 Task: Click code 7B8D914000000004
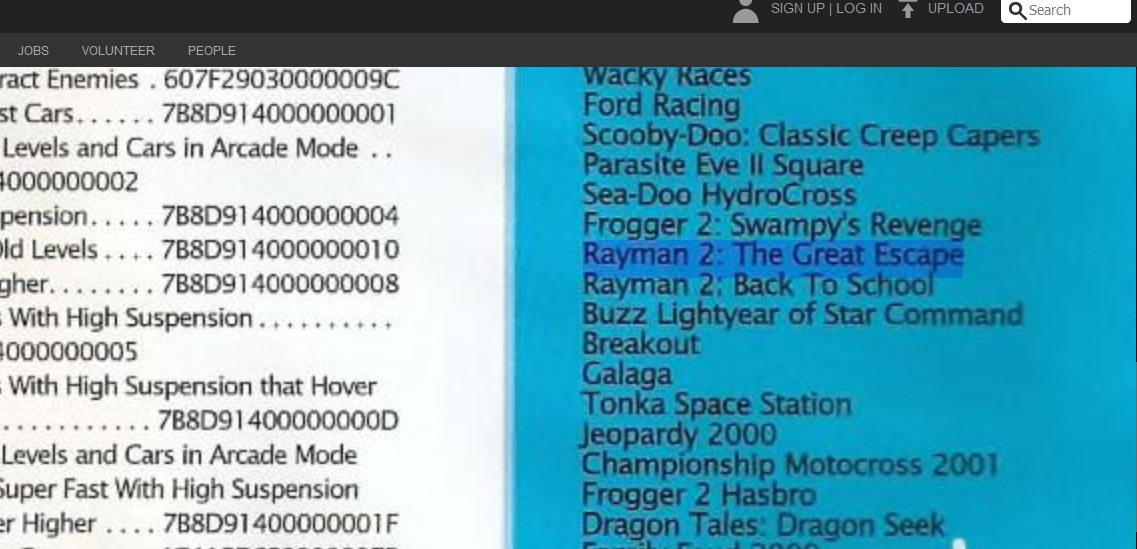tap(280, 216)
